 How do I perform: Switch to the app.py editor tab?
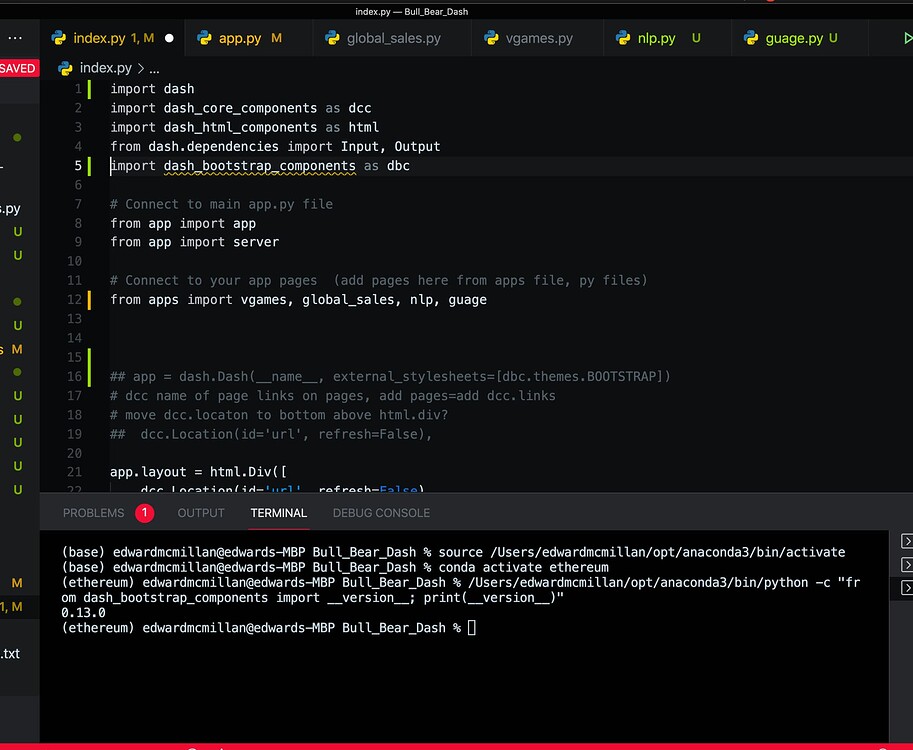pyautogui.click(x=242, y=36)
